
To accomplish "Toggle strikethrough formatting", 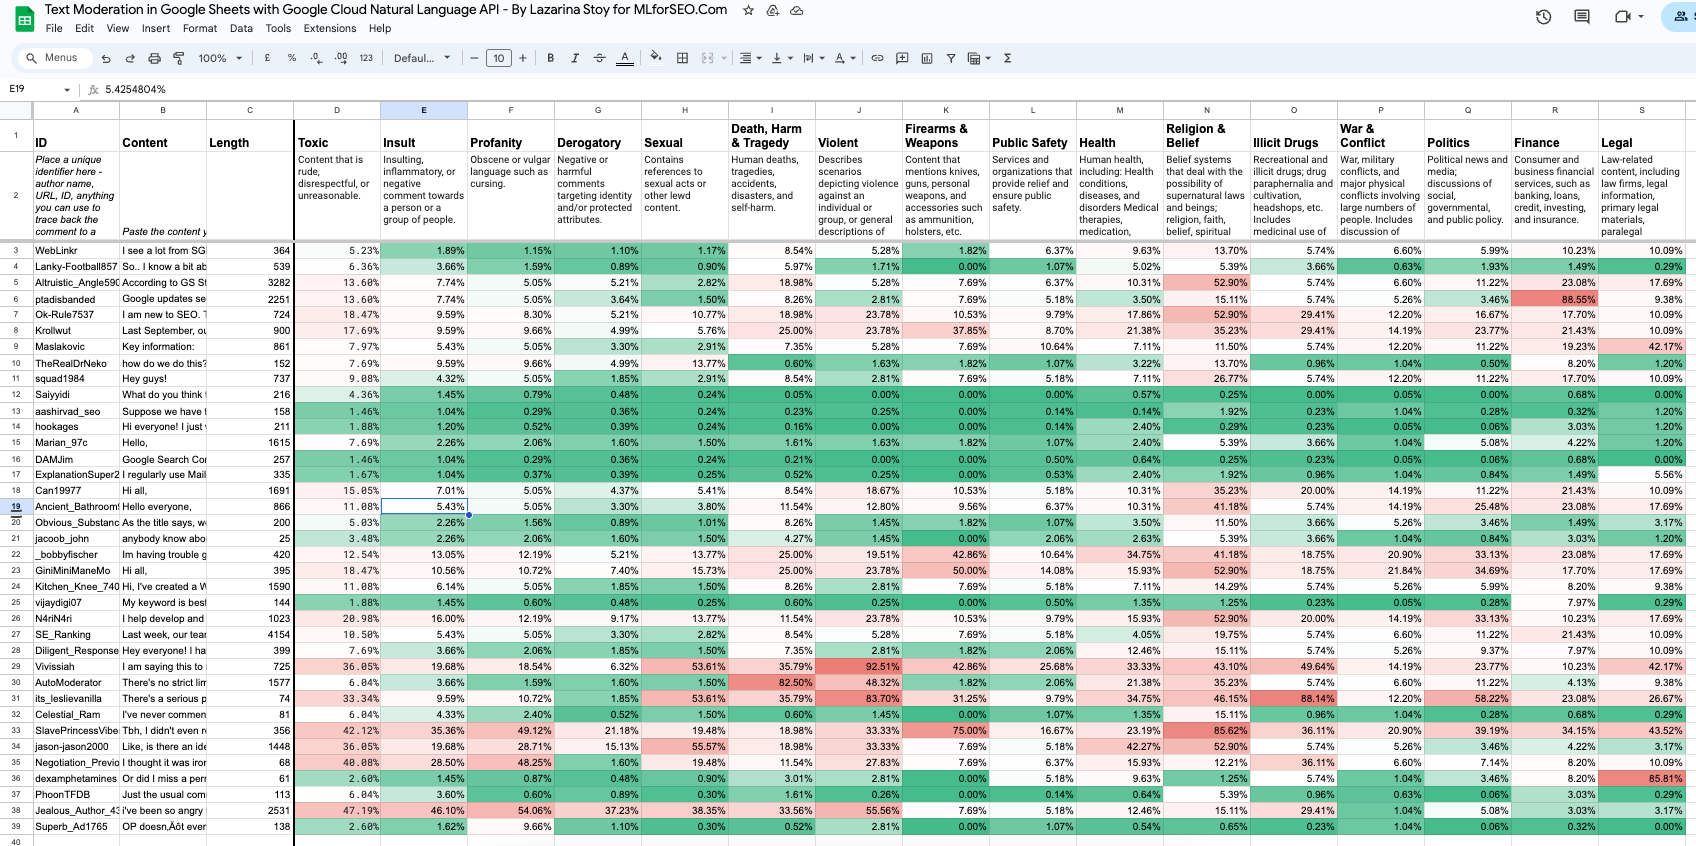I will pos(600,58).
